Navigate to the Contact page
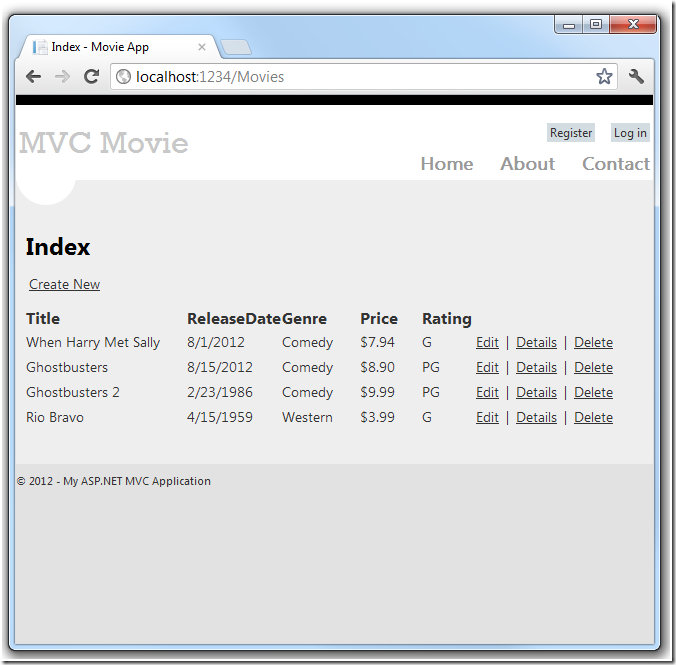The image size is (676, 665). [616, 164]
